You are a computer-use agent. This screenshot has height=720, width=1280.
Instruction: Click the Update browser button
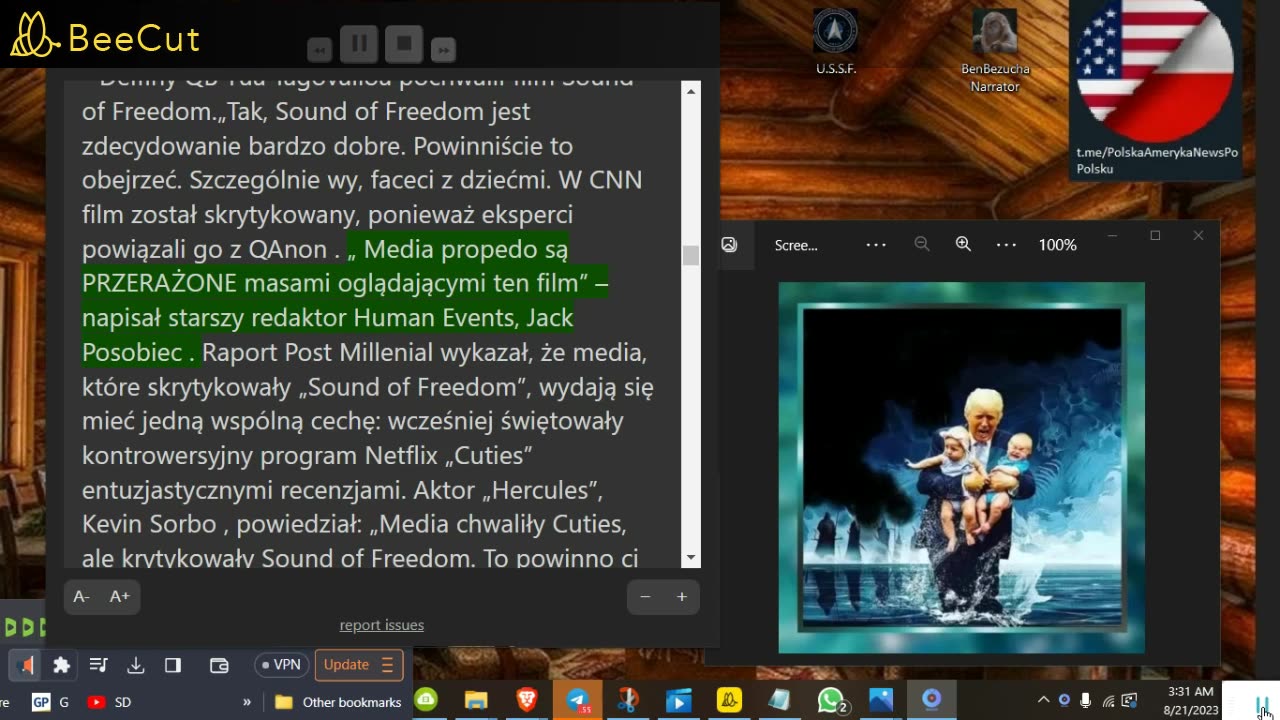[359, 665]
